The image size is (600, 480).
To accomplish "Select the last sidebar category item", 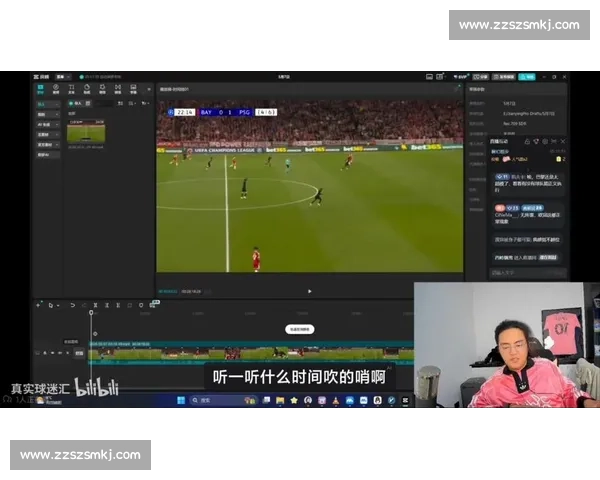I will tap(48, 155).
